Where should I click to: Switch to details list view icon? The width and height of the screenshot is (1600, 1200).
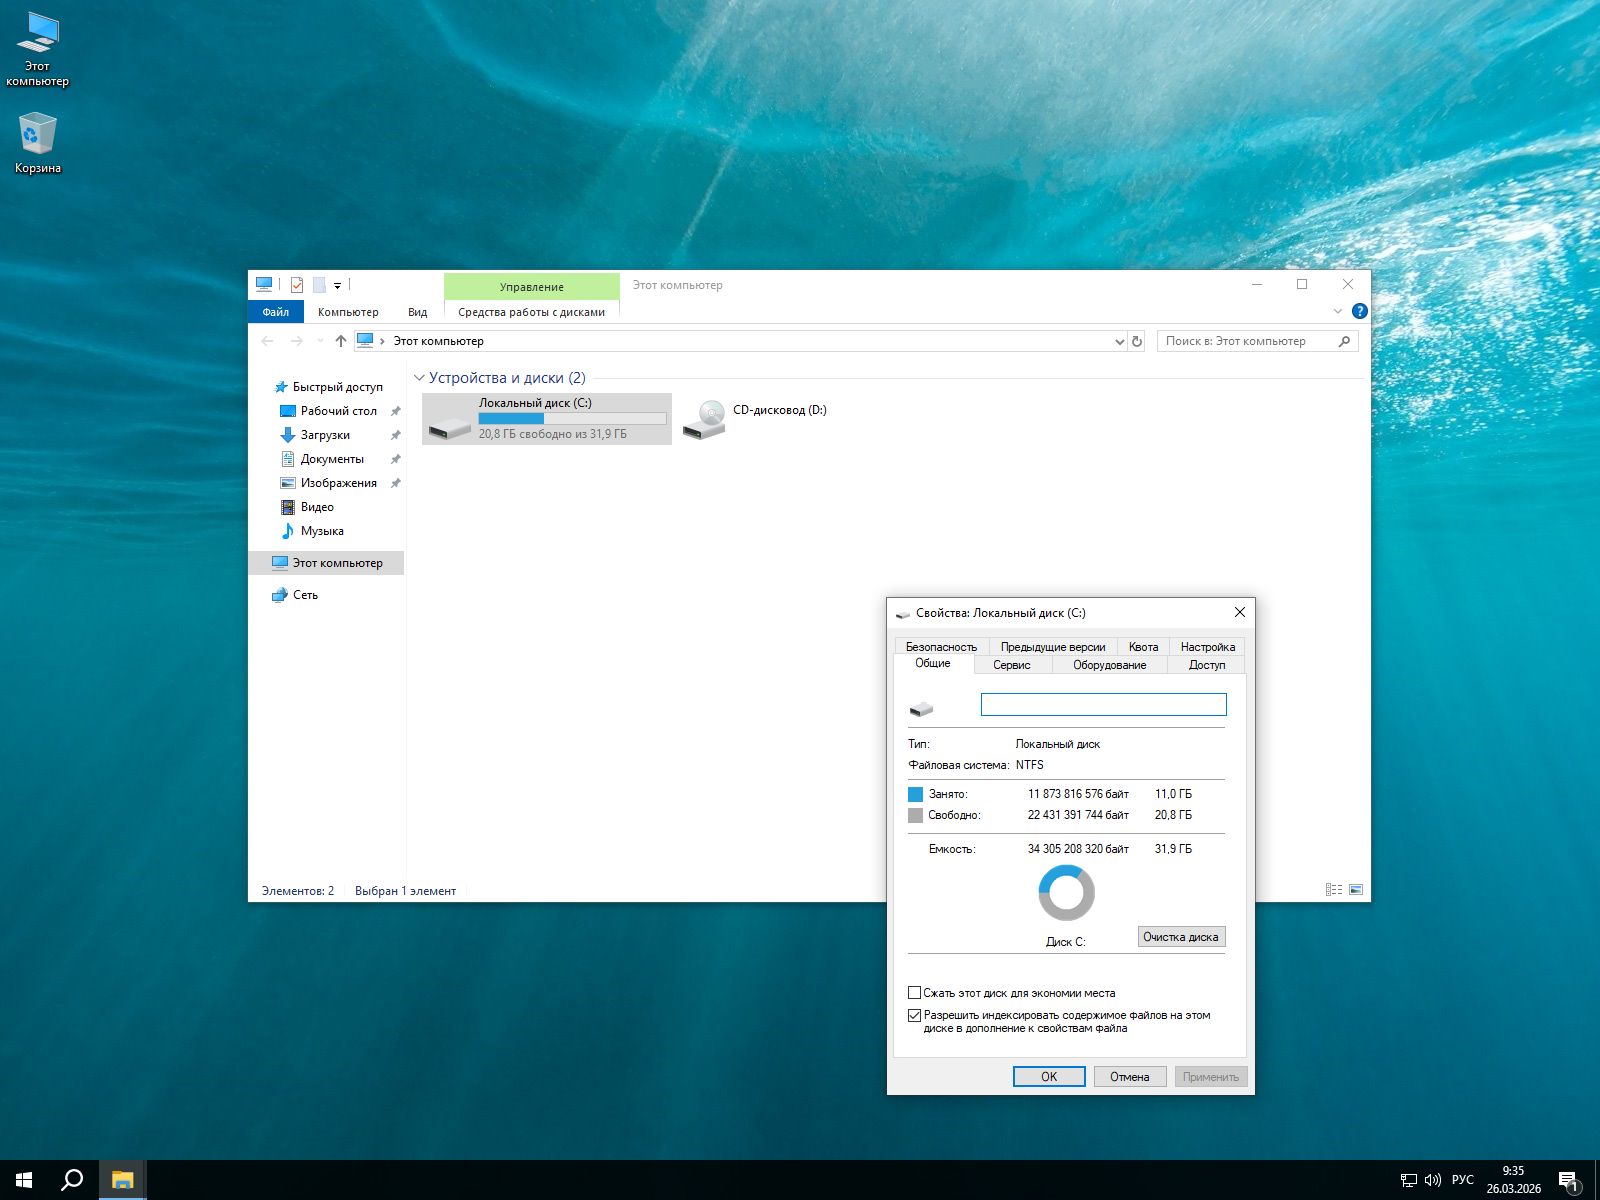pos(1333,890)
